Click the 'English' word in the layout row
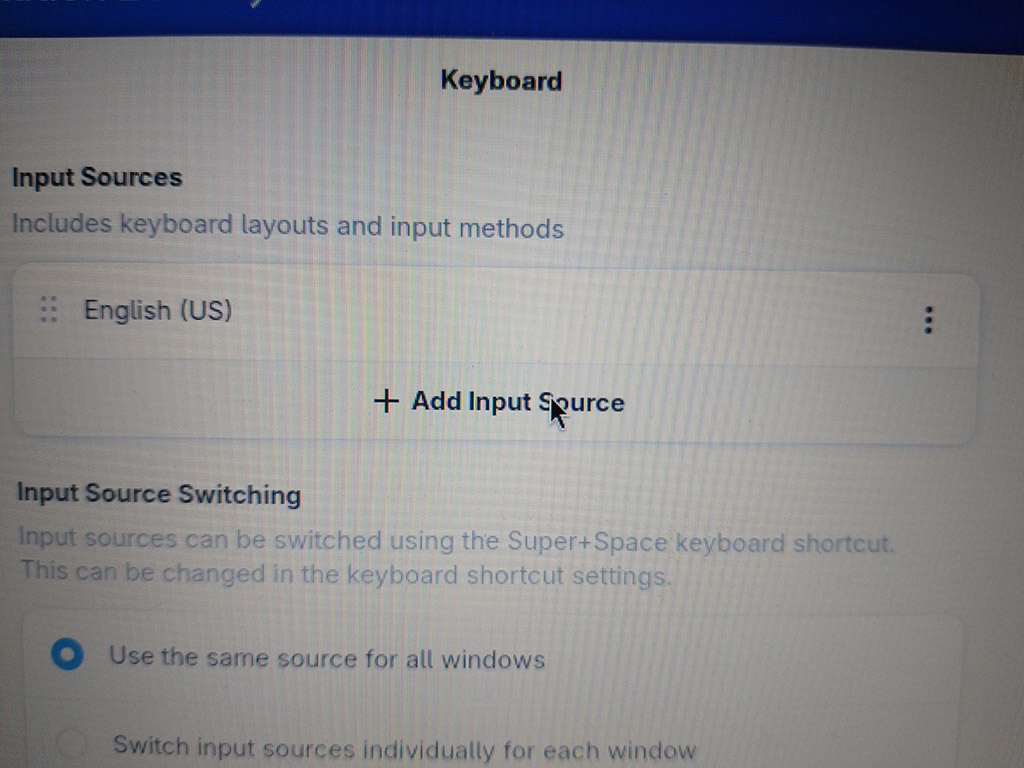This screenshot has width=1024, height=768. click(x=127, y=310)
